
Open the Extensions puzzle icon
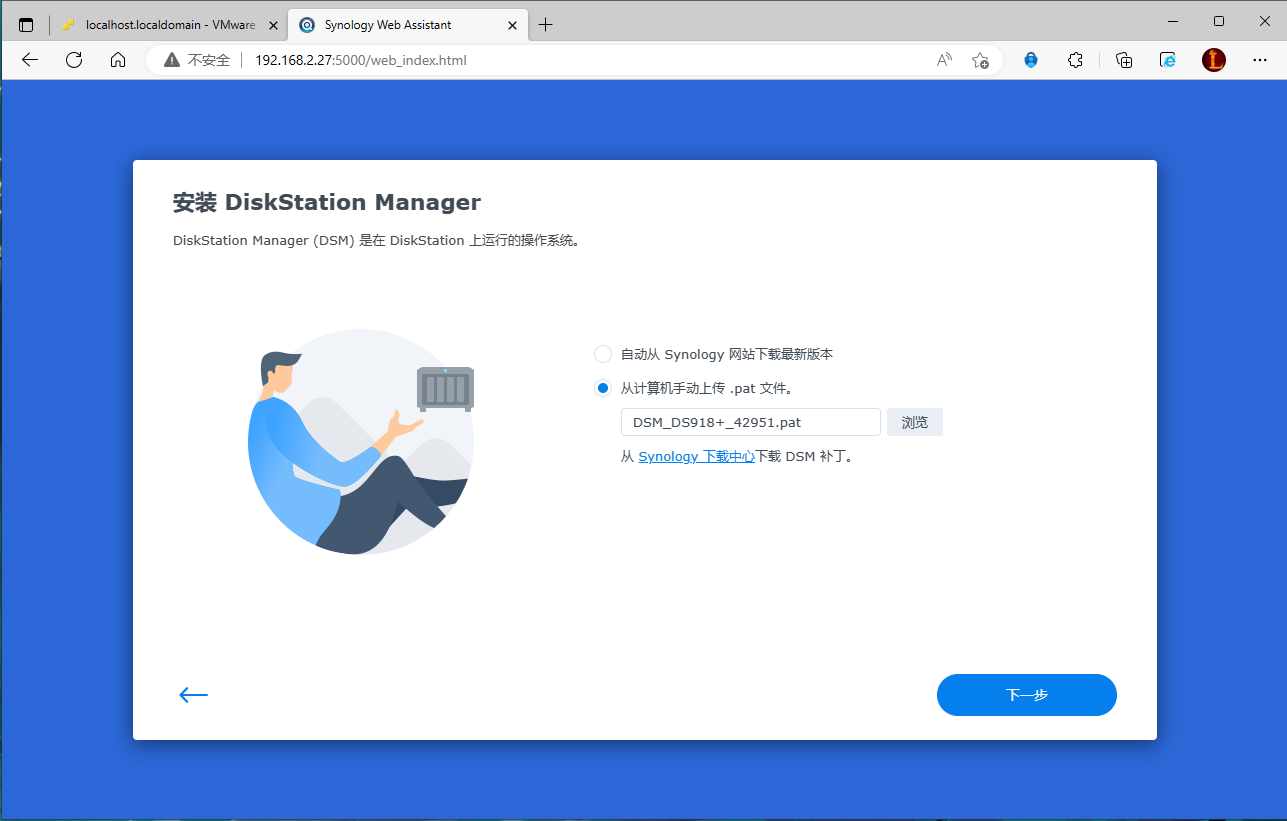1075,60
